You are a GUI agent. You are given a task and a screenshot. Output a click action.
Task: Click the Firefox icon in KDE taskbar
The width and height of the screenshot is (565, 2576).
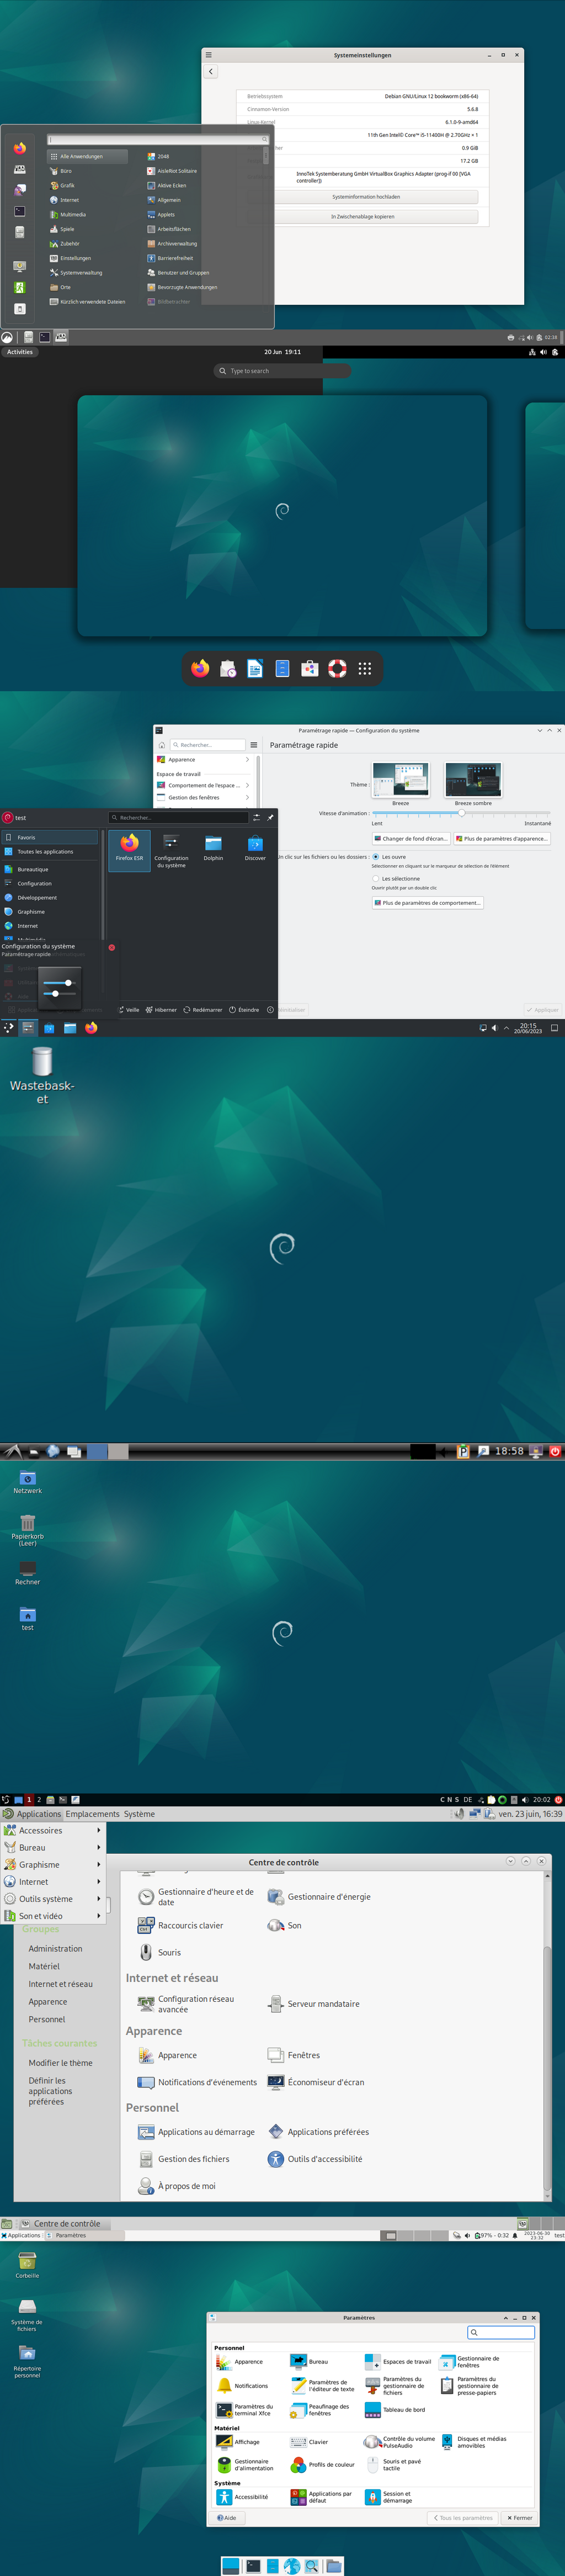(91, 1027)
